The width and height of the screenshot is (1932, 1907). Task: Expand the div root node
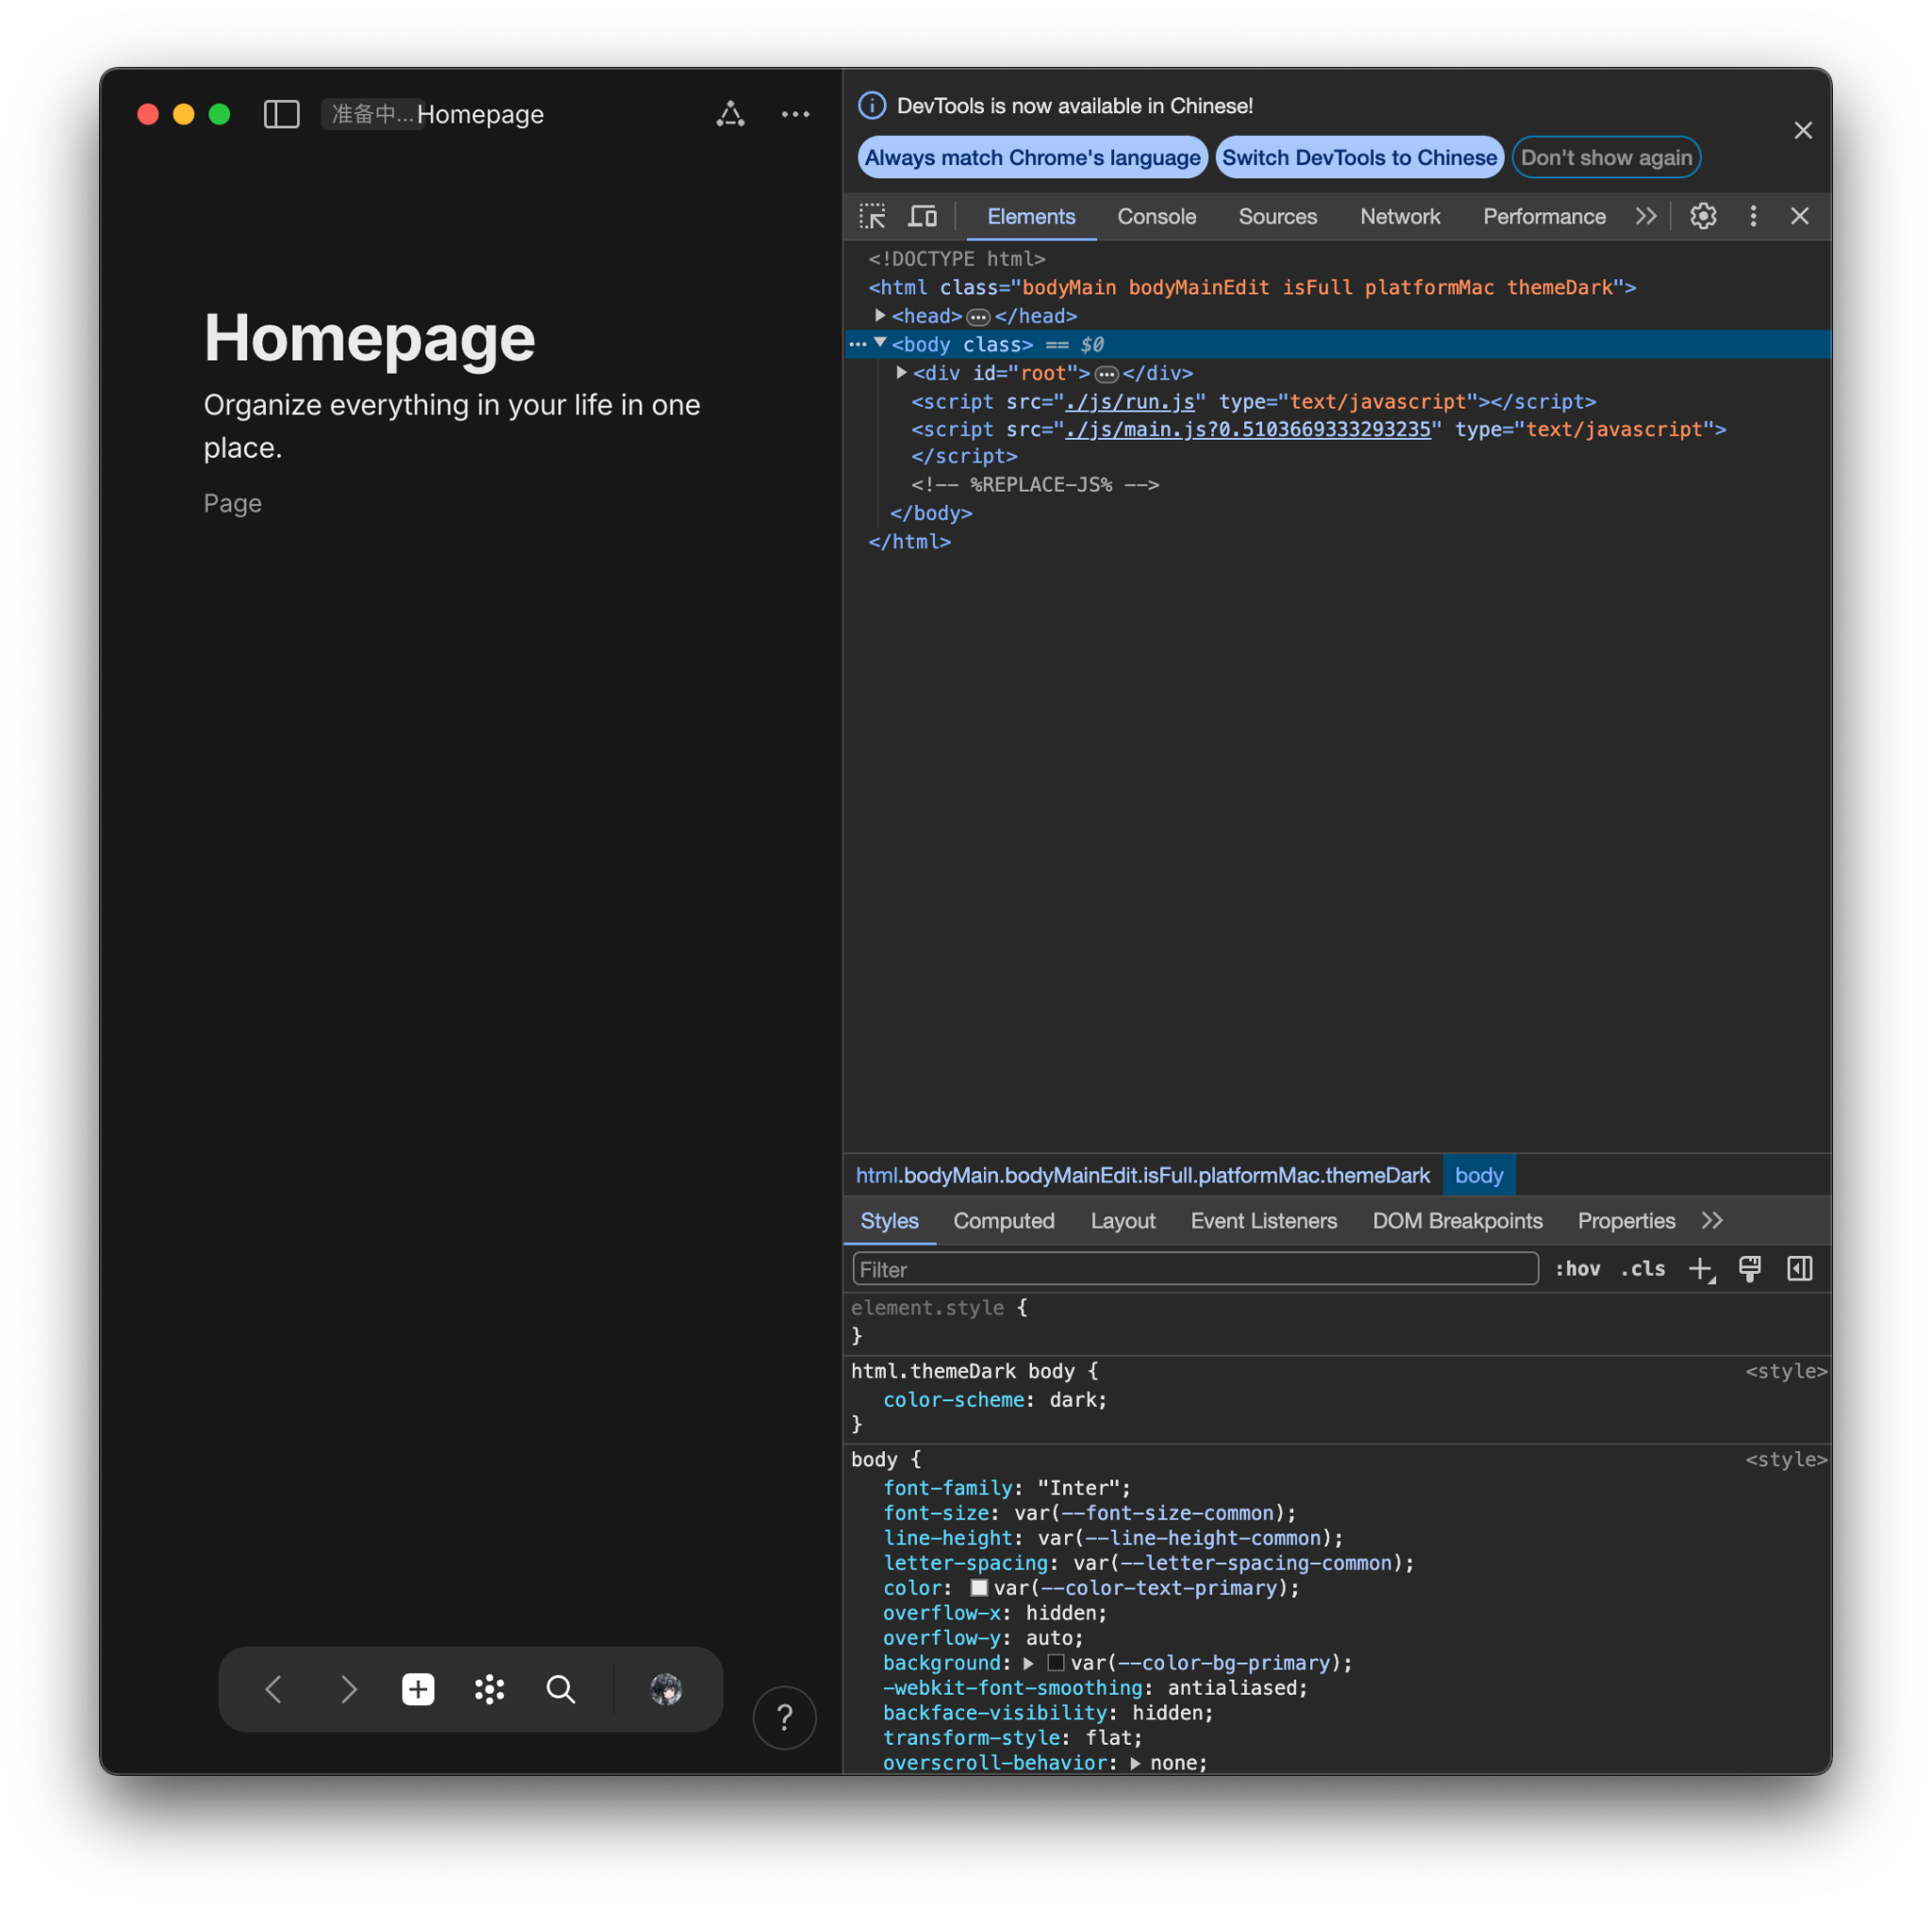901,372
